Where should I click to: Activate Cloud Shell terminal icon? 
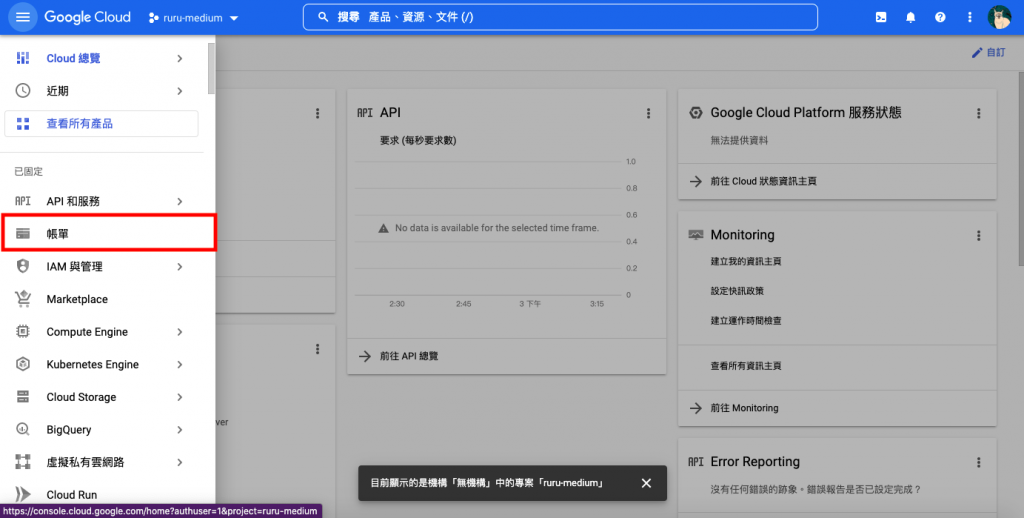[881, 18]
